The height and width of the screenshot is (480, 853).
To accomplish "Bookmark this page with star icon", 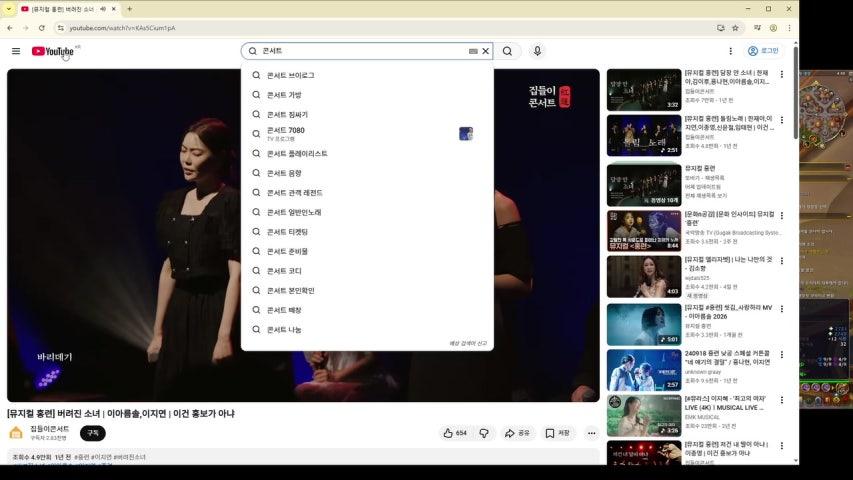I will pyautogui.click(x=735, y=28).
